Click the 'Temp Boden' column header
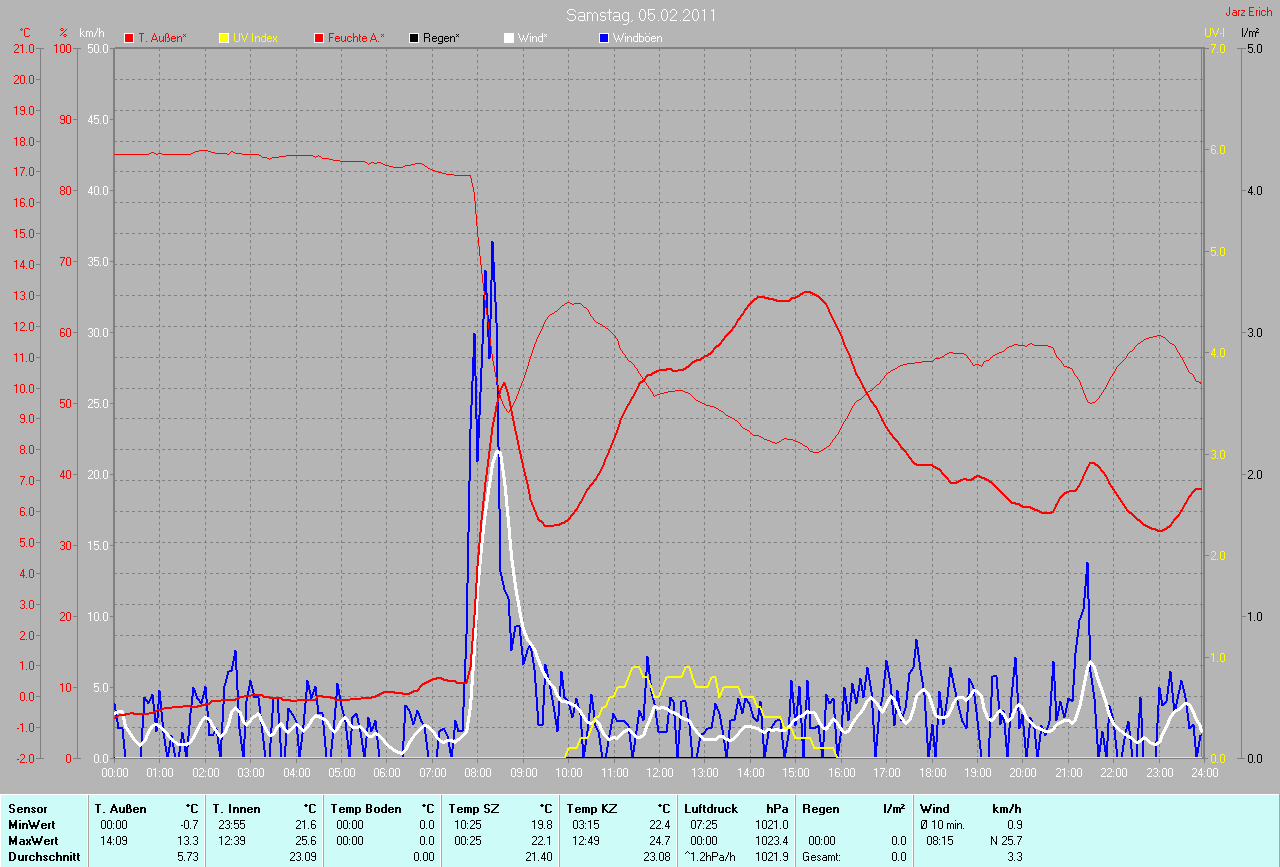The image size is (1280, 867). [x=366, y=809]
